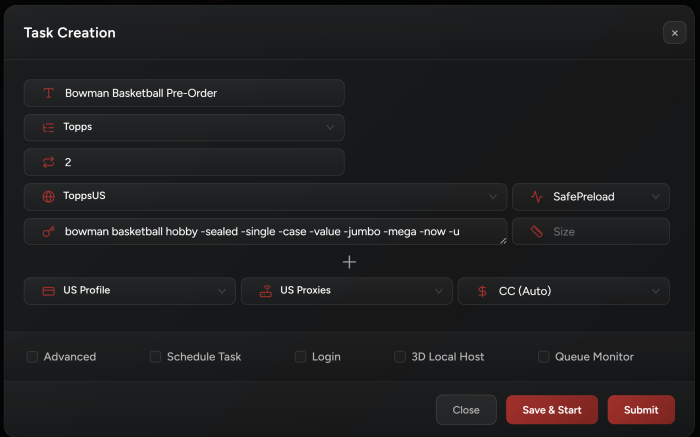Click the card icon beside US Profile
The height and width of the screenshot is (437, 700).
pos(47,291)
